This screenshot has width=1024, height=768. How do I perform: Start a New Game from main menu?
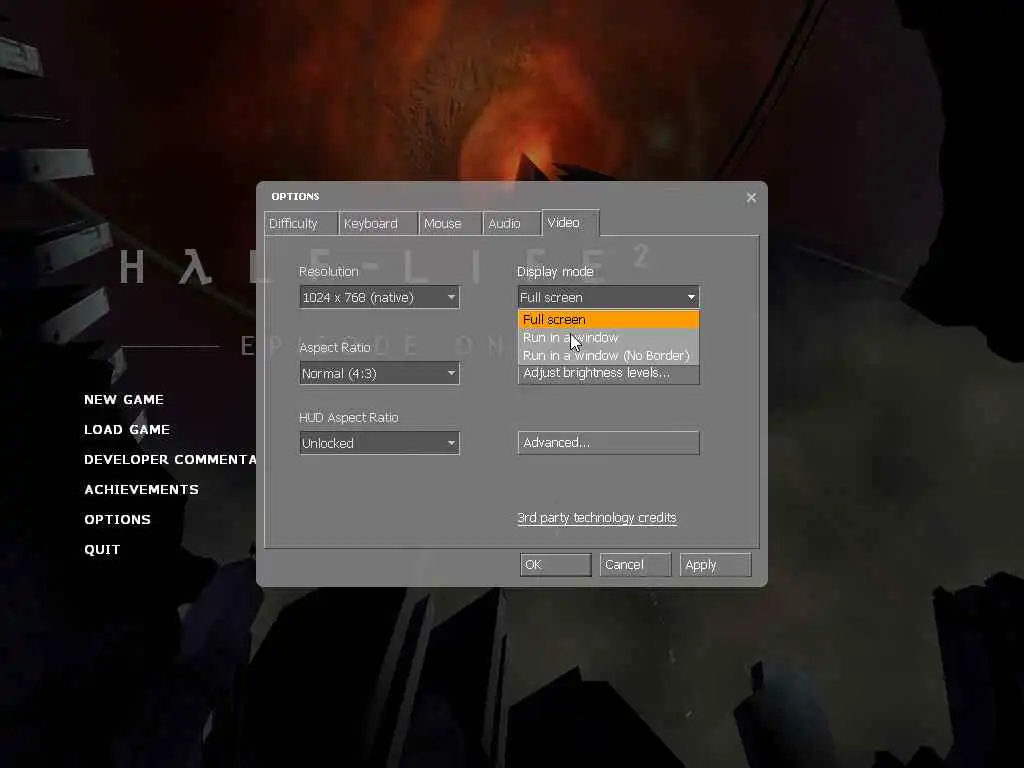tap(124, 400)
